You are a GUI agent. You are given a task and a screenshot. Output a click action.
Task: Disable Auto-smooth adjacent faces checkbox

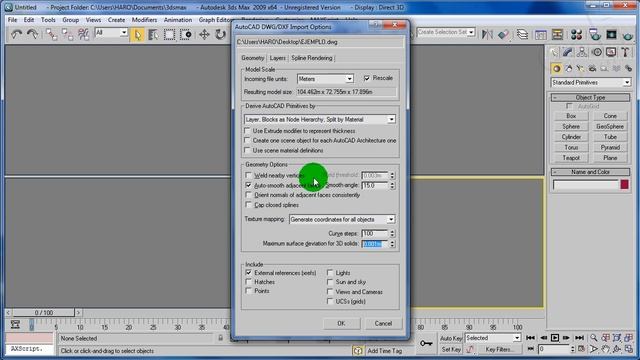click(x=248, y=185)
